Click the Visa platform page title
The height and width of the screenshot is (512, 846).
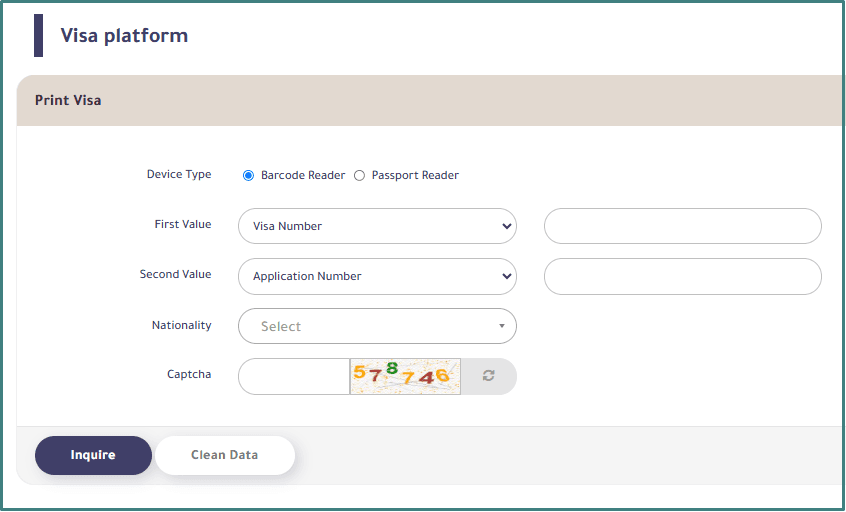tap(124, 36)
